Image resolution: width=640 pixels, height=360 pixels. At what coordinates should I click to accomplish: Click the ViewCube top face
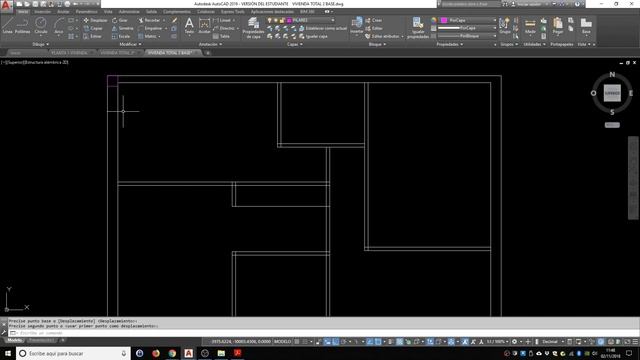tap(612, 93)
